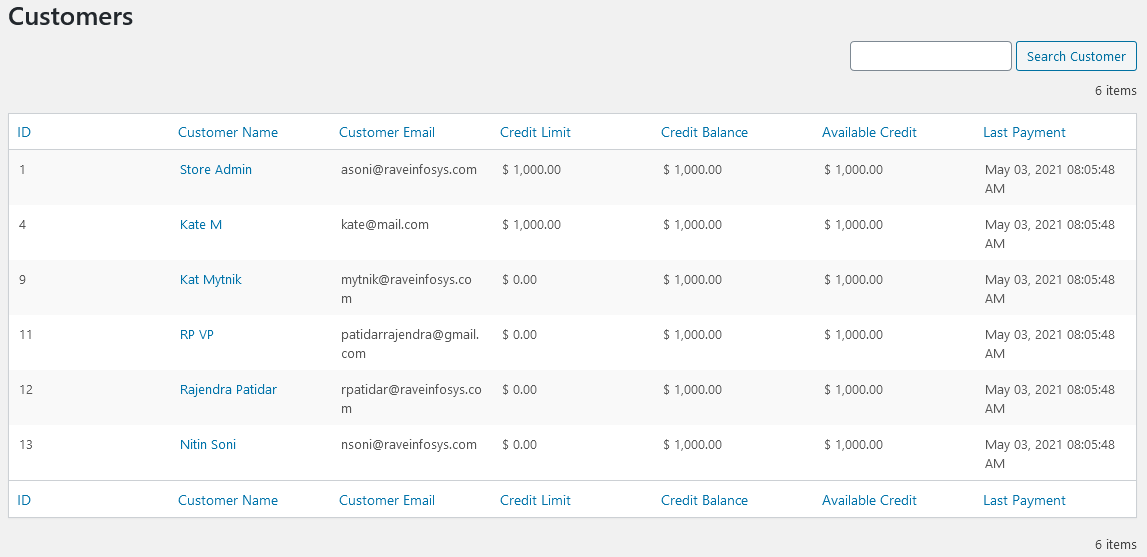The image size is (1147, 557).
Task: Click the Search Customer button
Action: pos(1075,56)
